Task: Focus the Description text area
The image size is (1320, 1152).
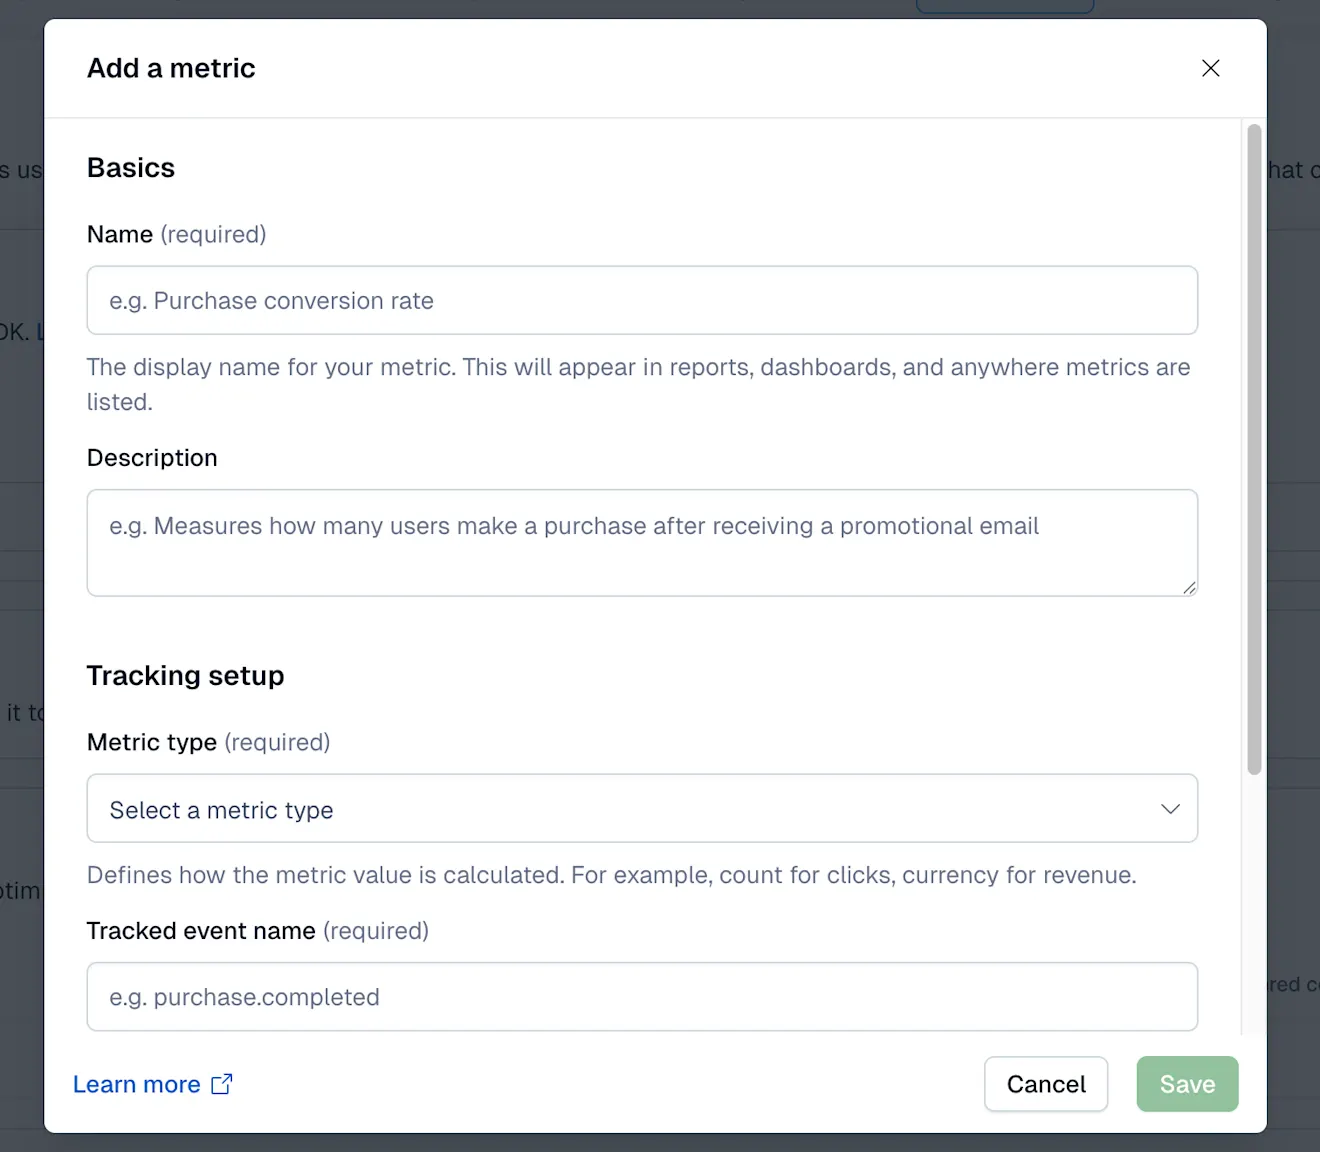Action: point(642,543)
